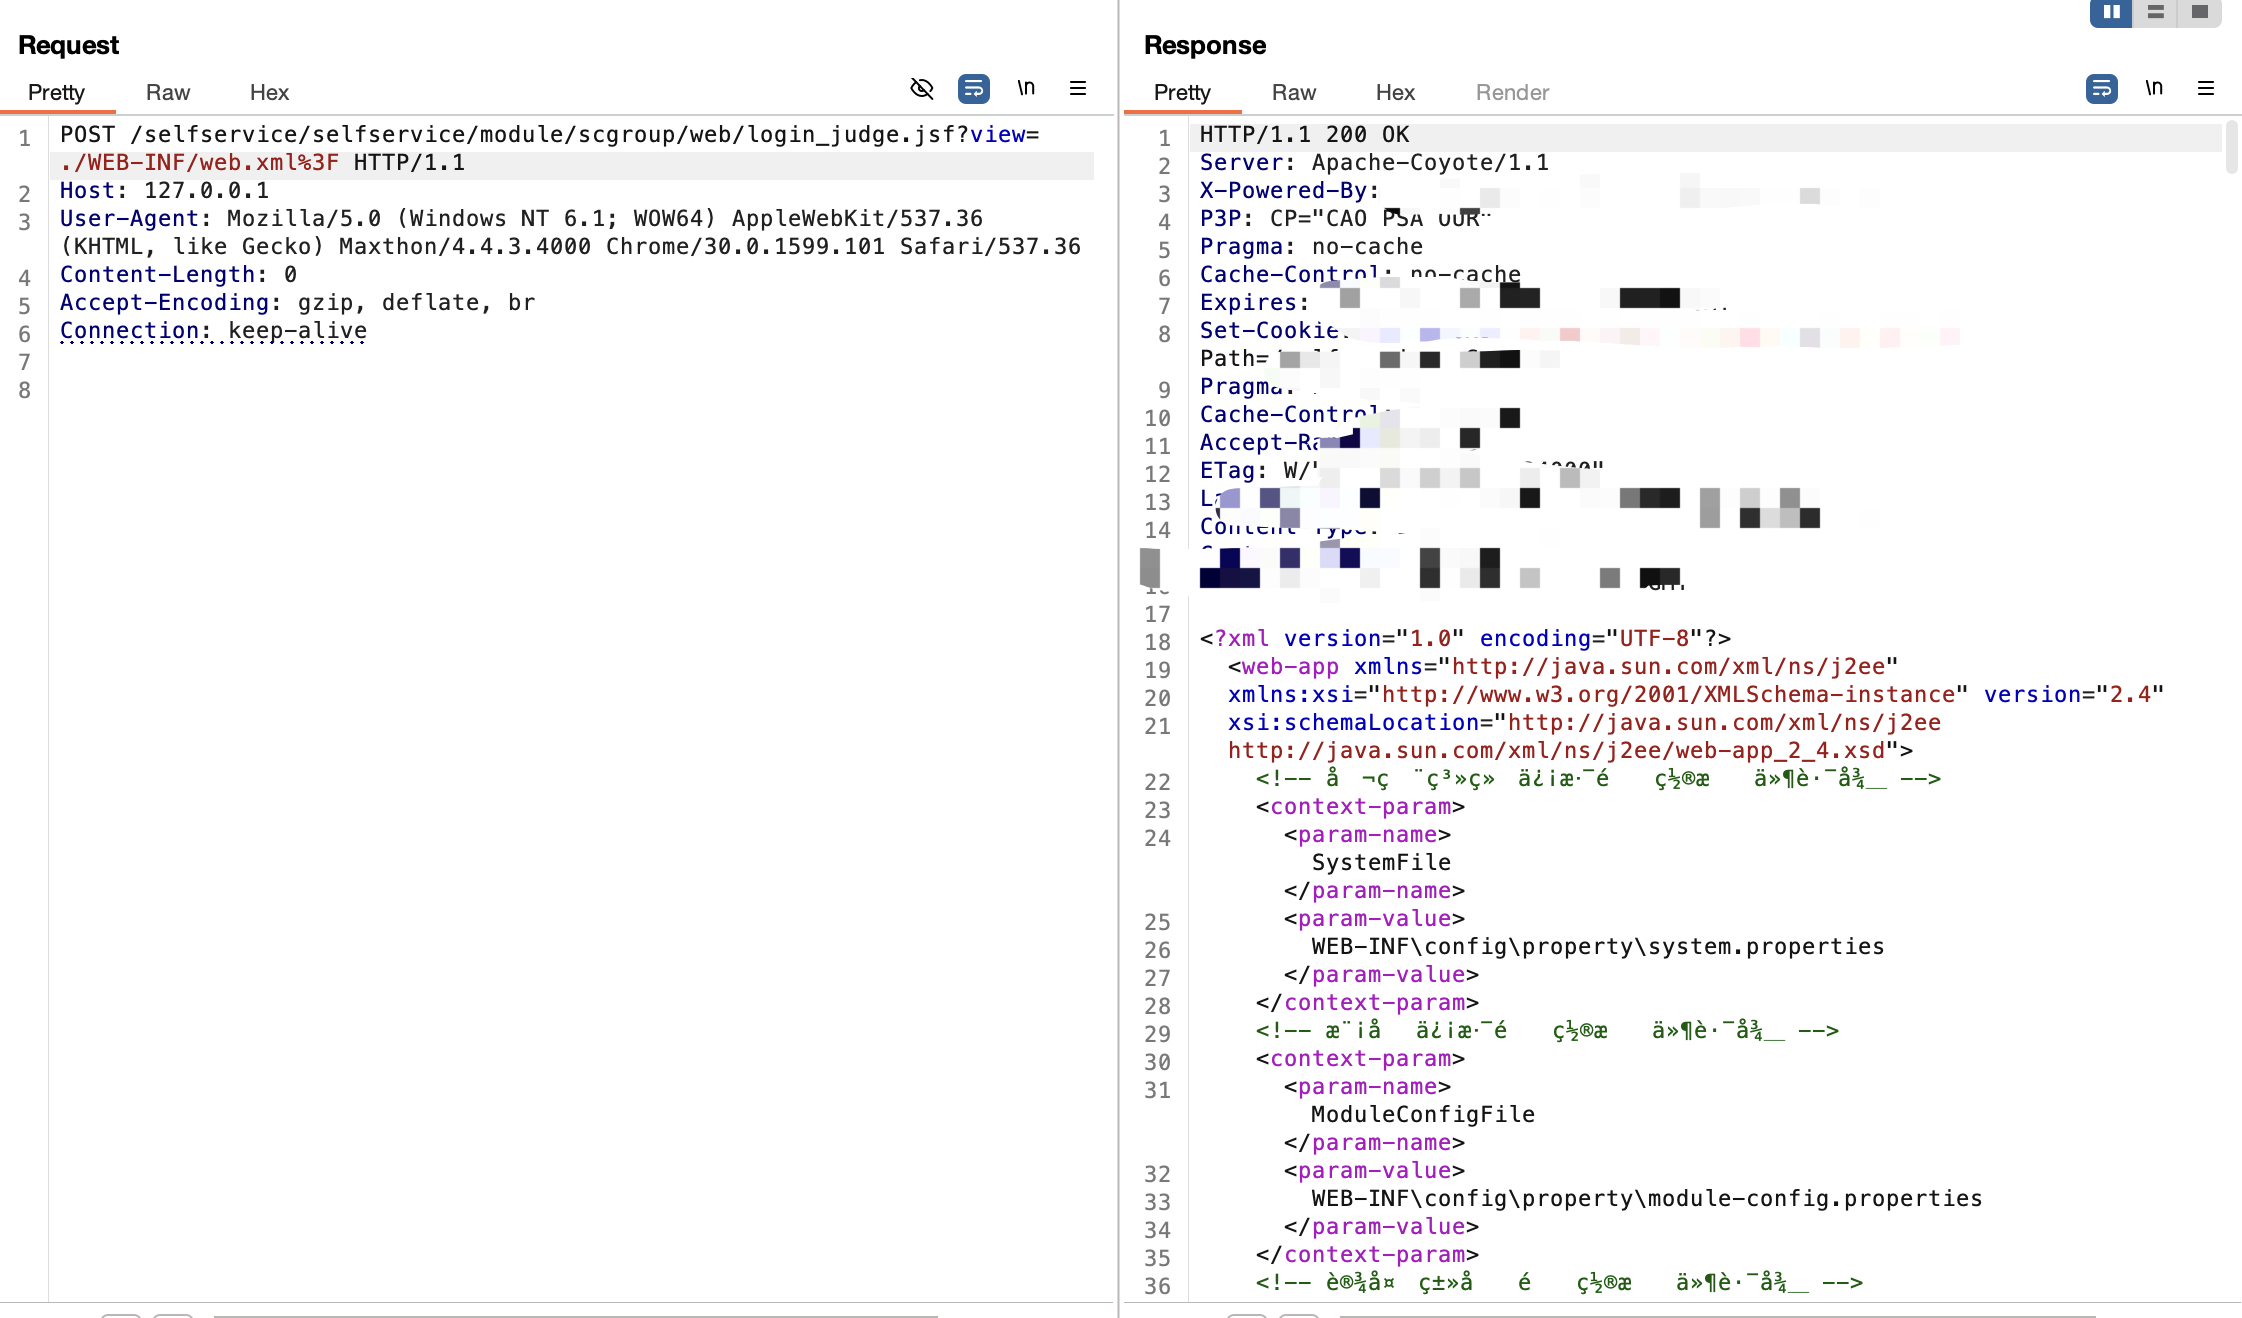Toggle word wrap icon in Request panel
This screenshot has width=2242, height=1318.
pyautogui.click(x=974, y=89)
